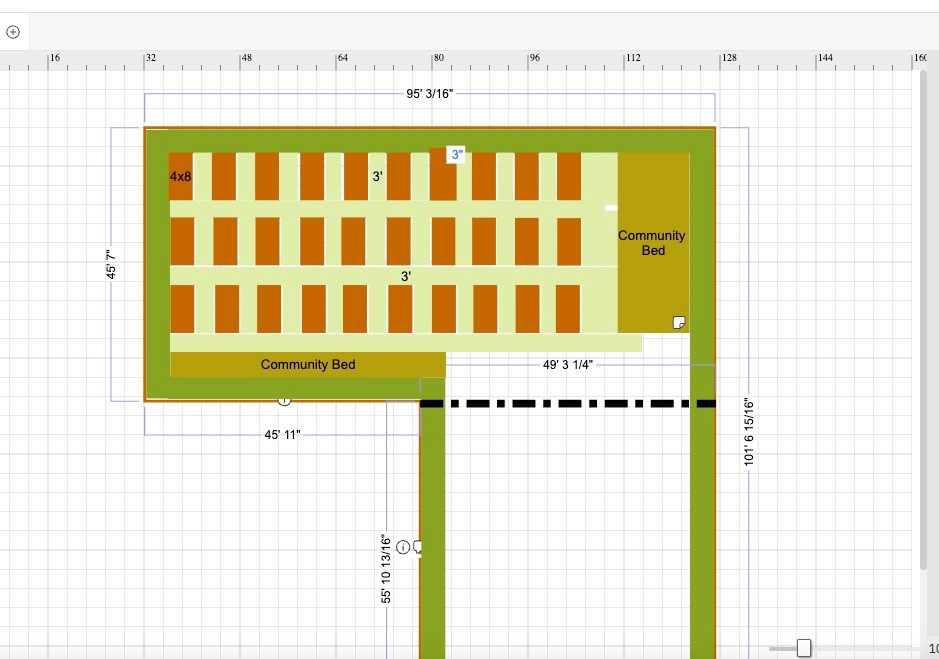Select the 49' 3 1/4" dimension label
The image size is (939, 659).
(568, 365)
